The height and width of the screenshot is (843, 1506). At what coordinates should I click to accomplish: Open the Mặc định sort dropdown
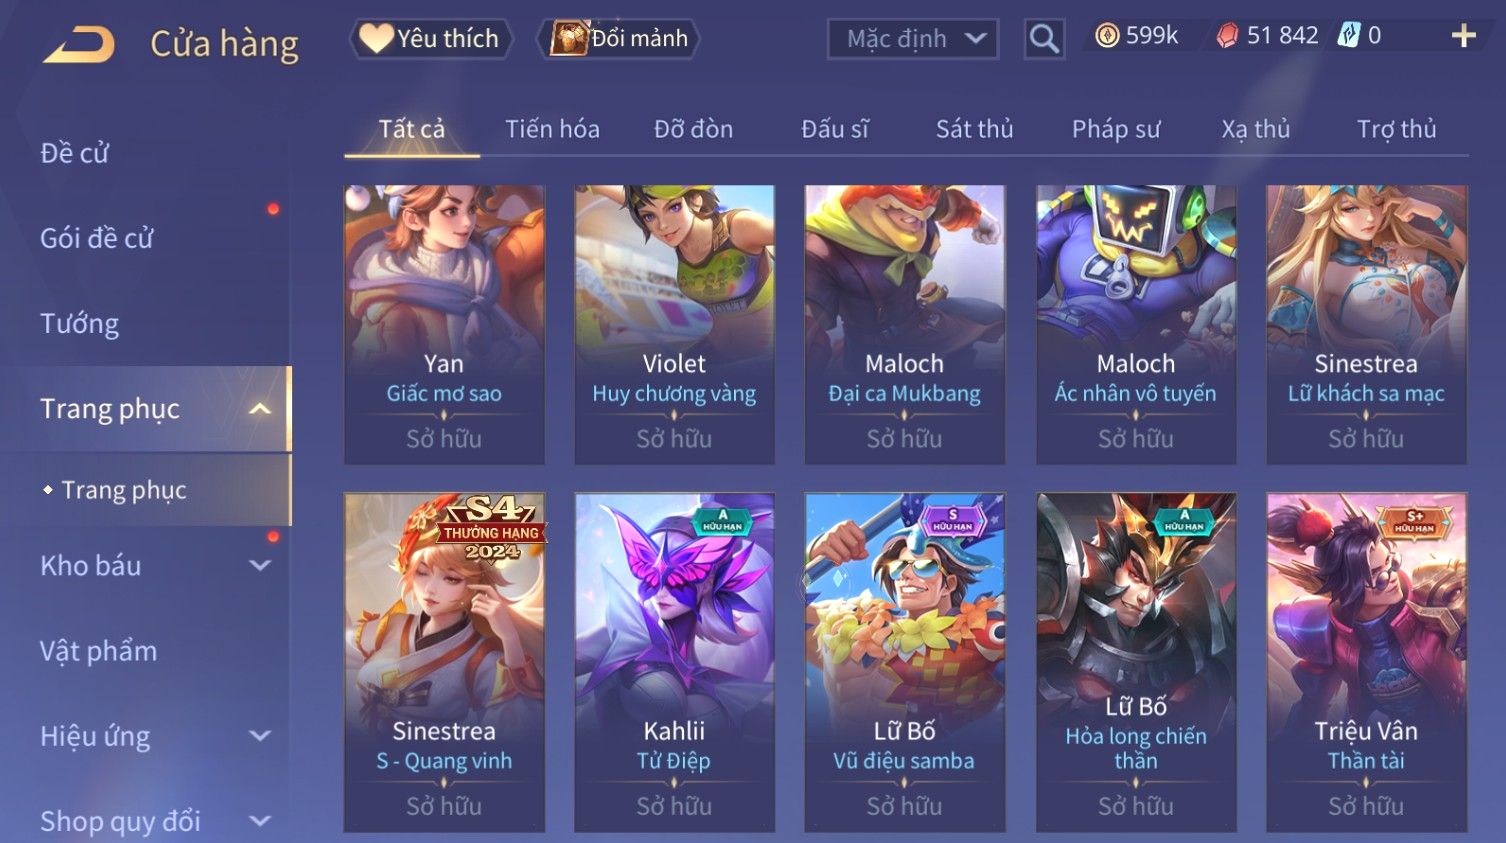[913, 39]
